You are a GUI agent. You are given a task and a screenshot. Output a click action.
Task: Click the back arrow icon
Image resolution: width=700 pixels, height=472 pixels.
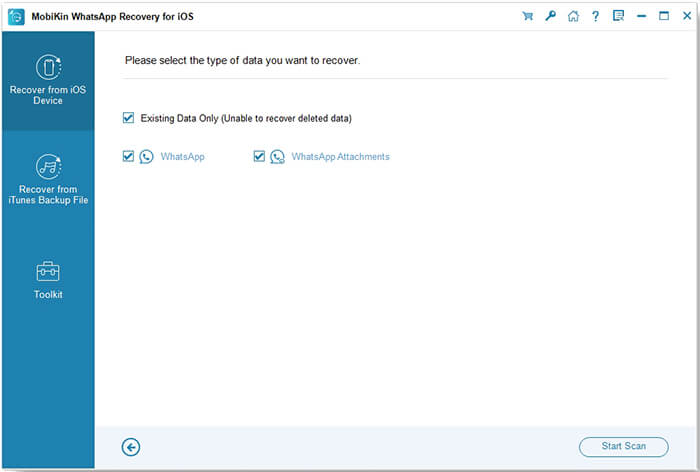pyautogui.click(x=130, y=447)
